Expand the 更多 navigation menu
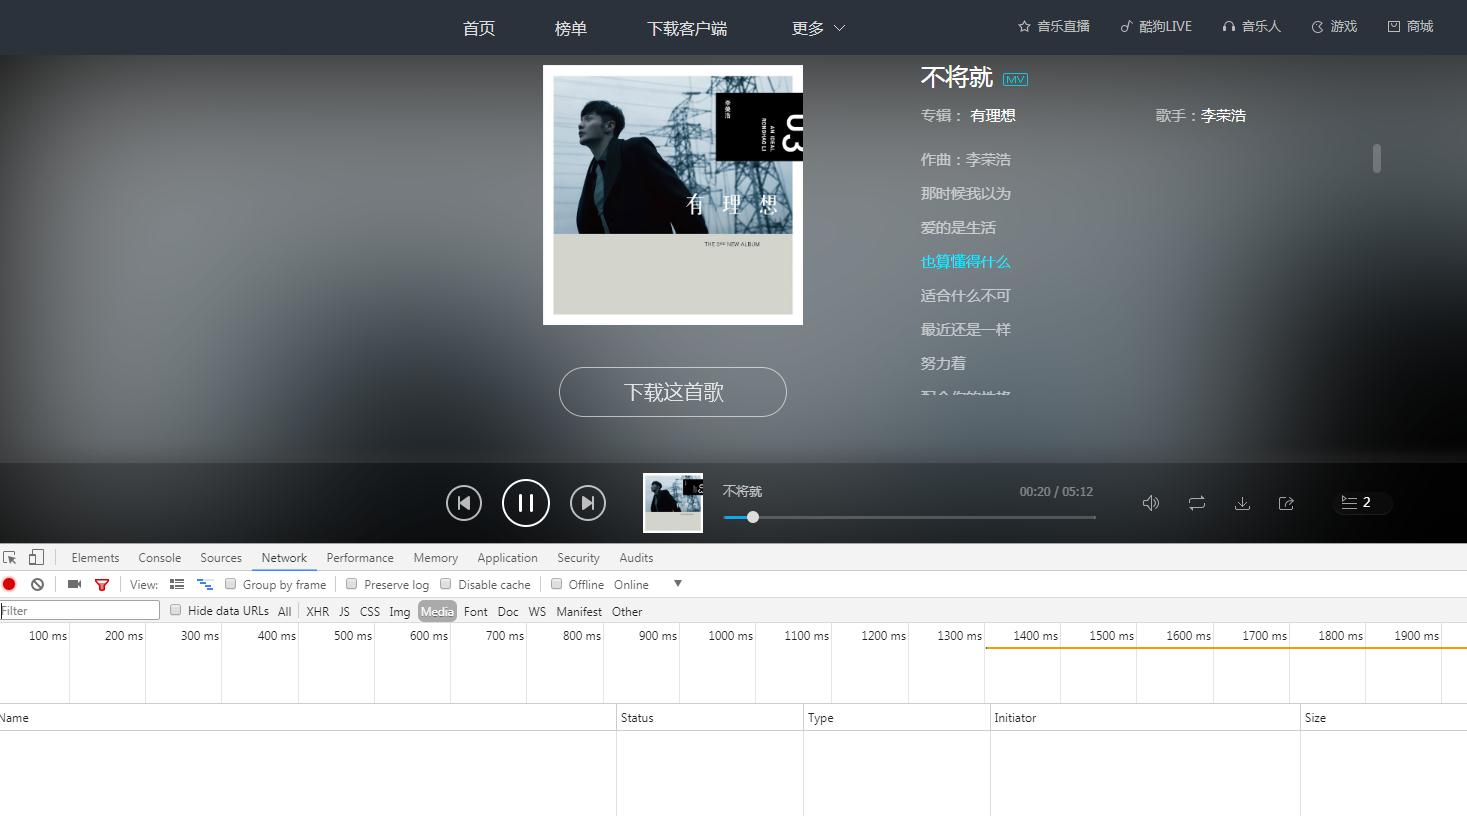 click(x=817, y=28)
